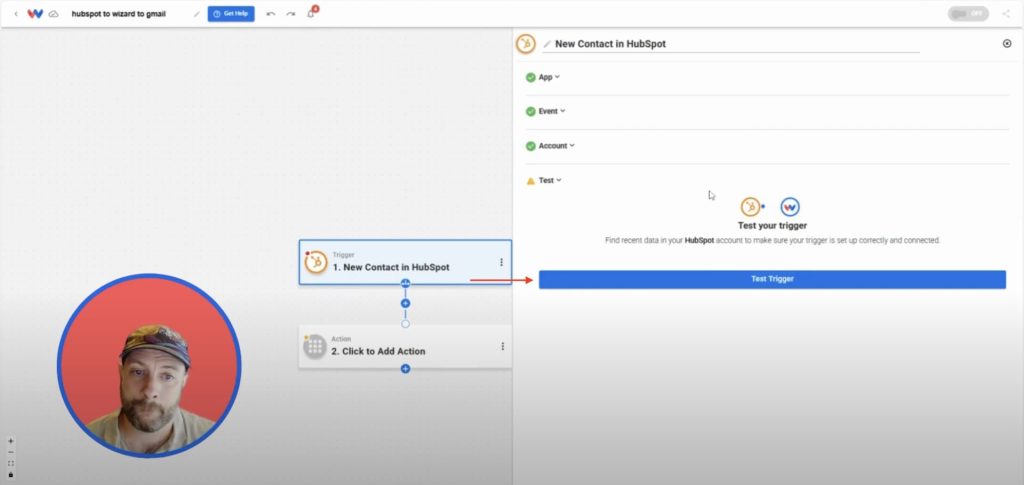Image resolution: width=1024 pixels, height=485 pixels.
Task: Close the trigger settings panel
Action: tap(1006, 44)
